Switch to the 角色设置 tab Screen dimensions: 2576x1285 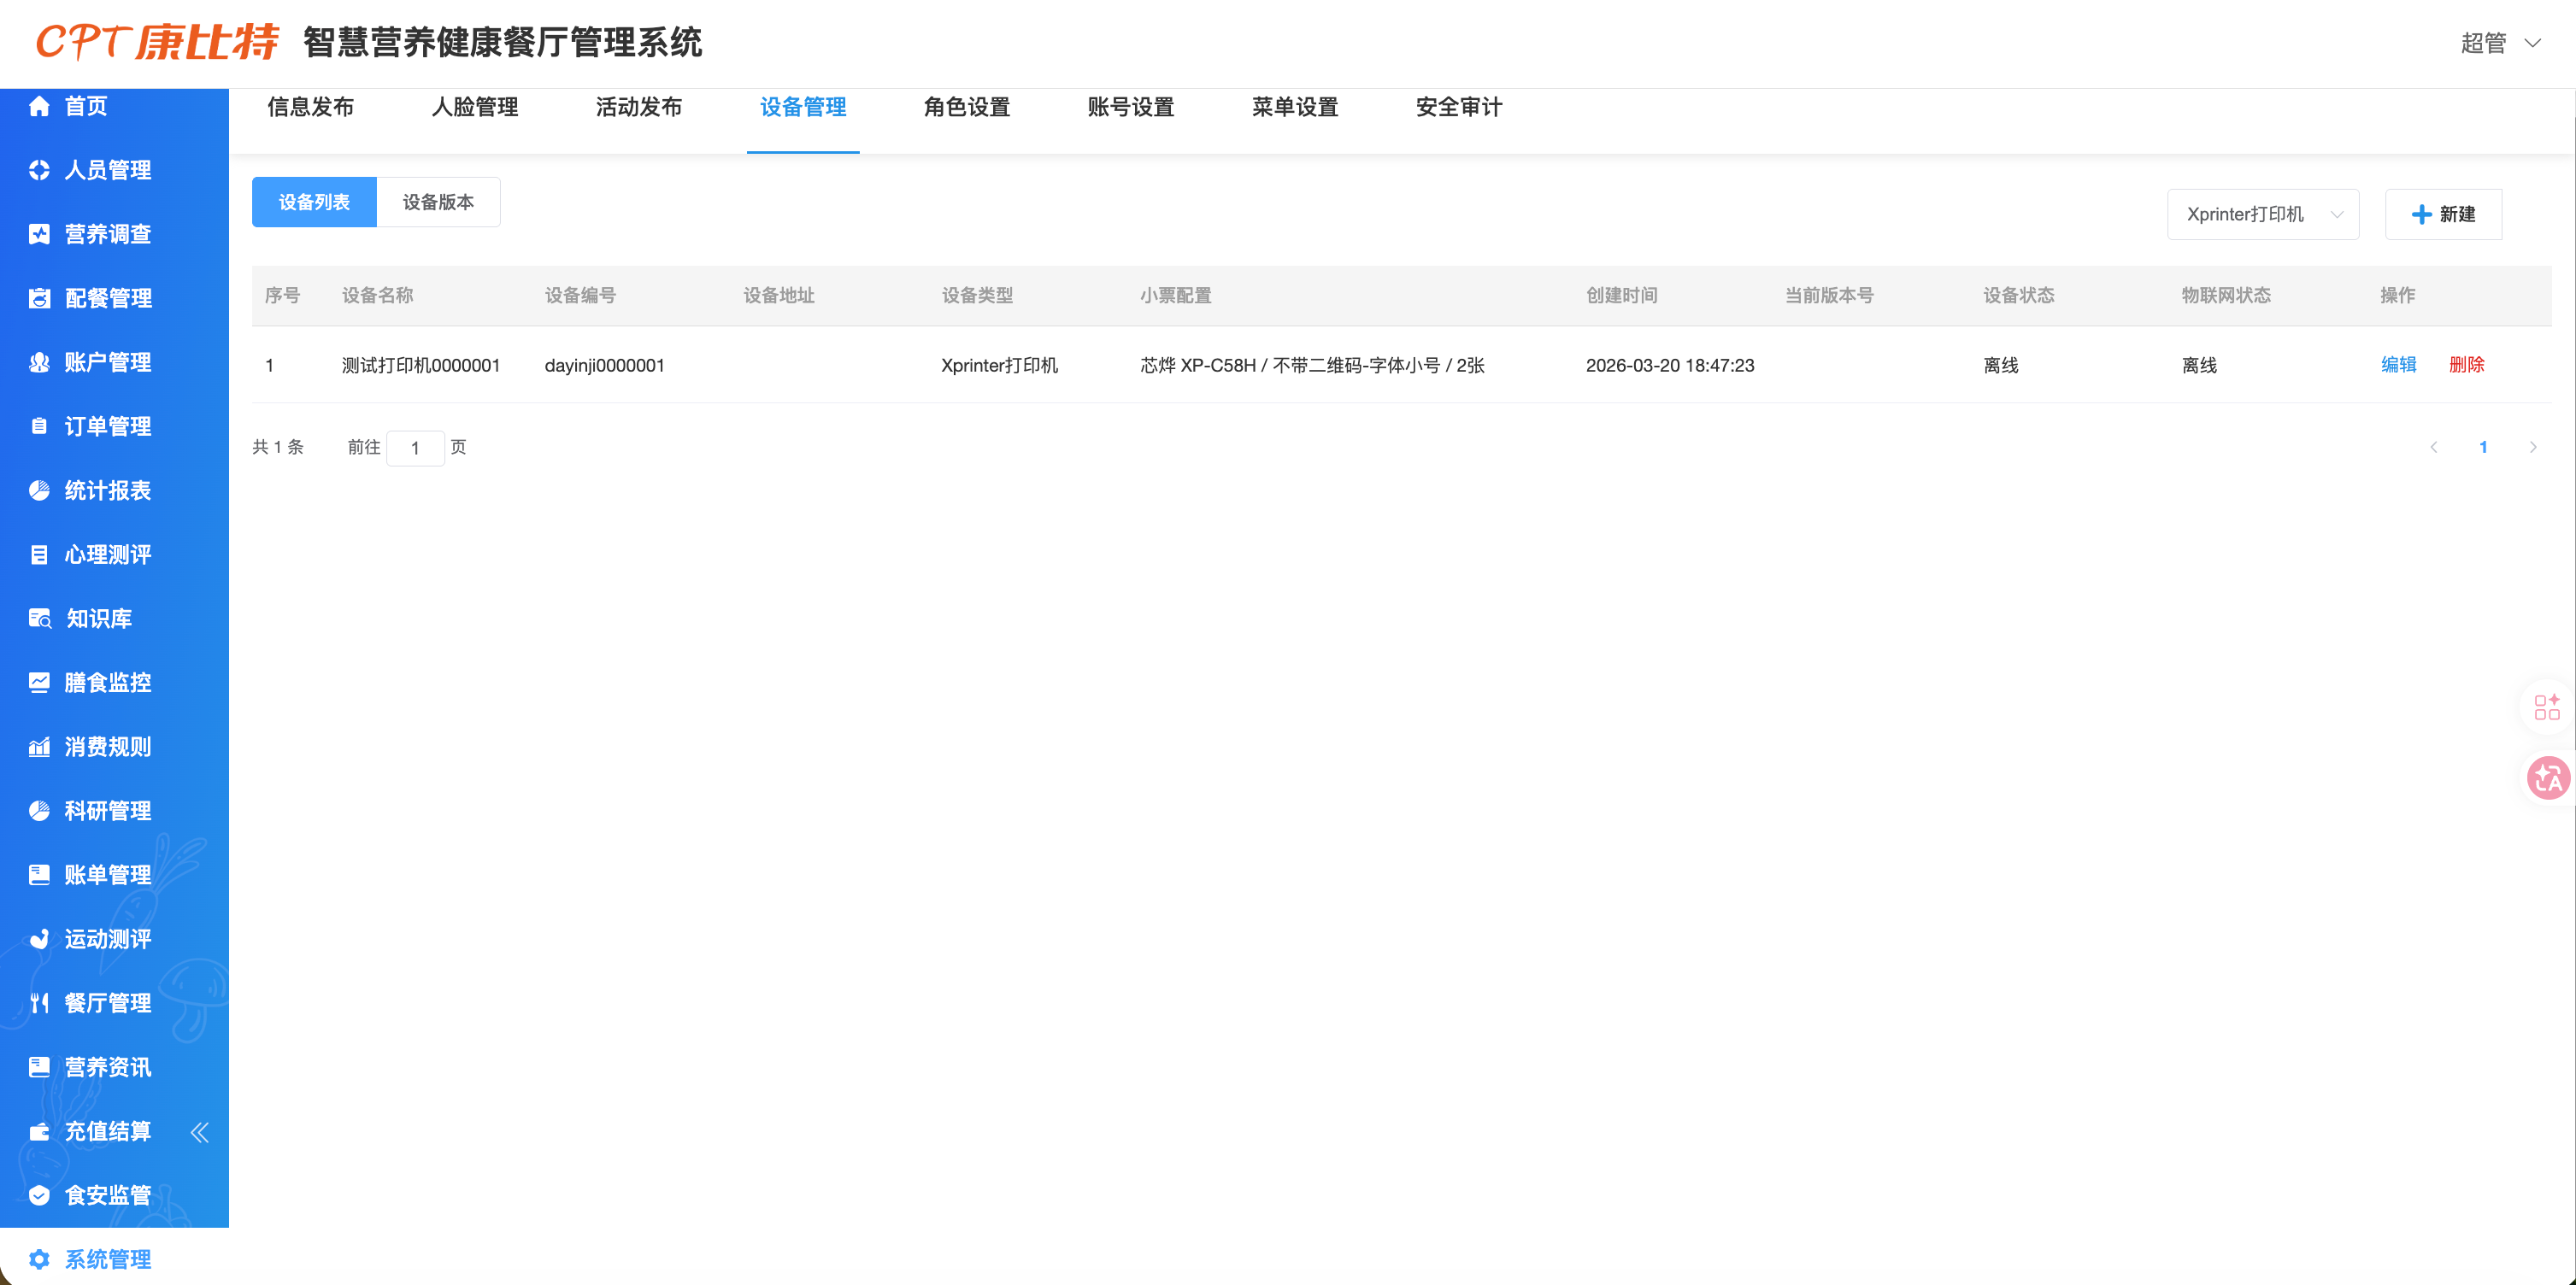tap(966, 107)
